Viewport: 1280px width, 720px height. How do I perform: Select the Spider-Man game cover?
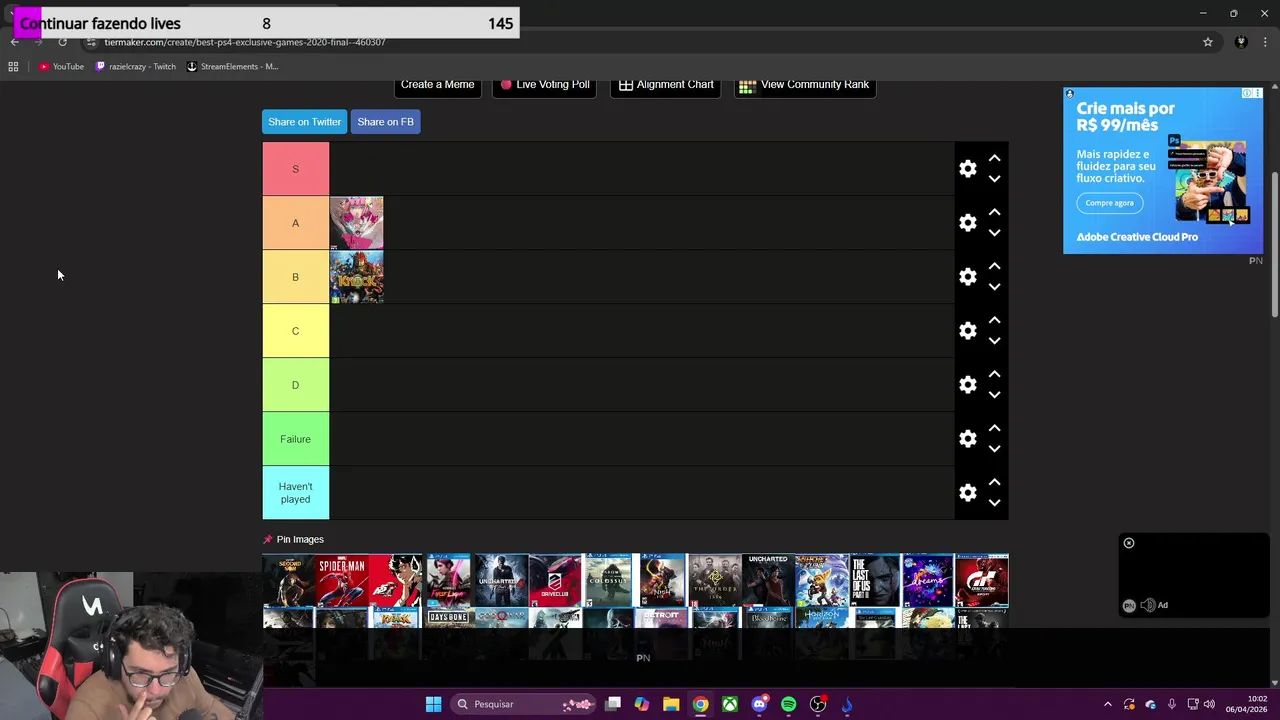point(342,580)
